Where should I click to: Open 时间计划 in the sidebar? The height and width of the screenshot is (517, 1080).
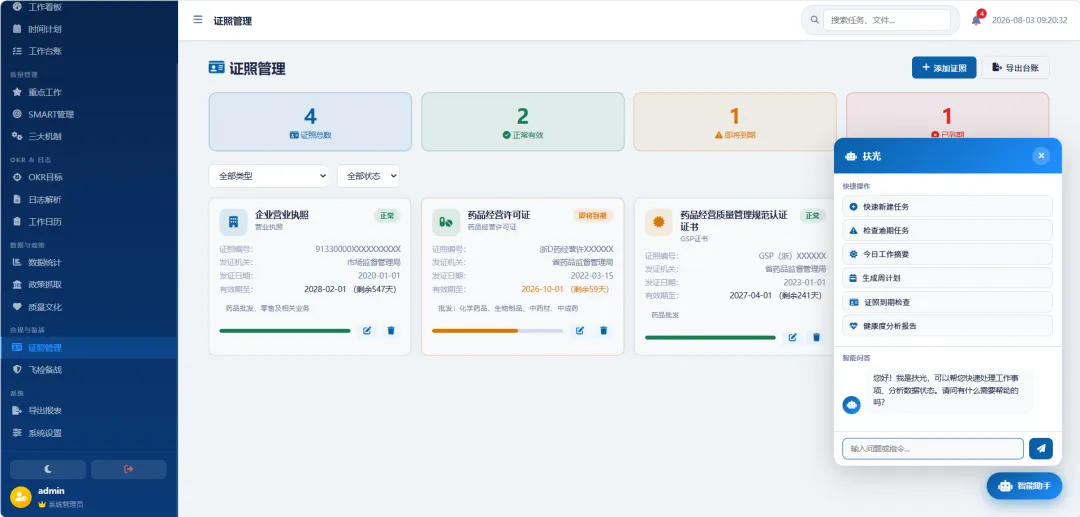[x=88, y=29]
